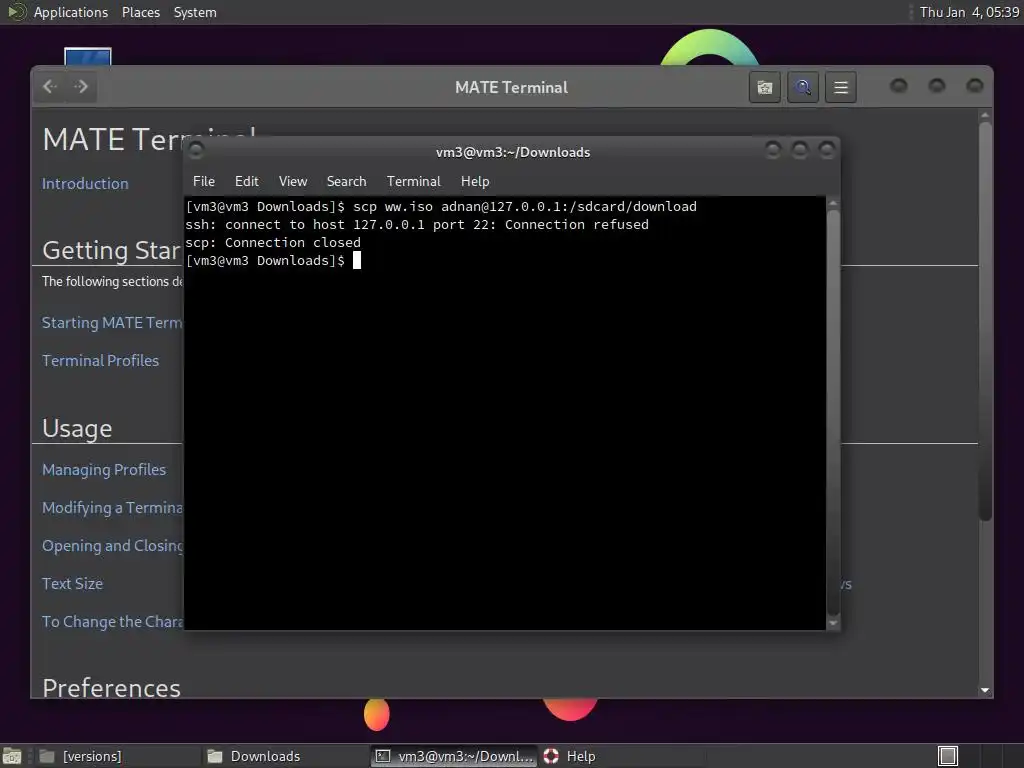Viewport: 1024px width, 768px height.
Task: Click the clock showing Thu Jan 4, 05:39
Action: tap(969, 12)
